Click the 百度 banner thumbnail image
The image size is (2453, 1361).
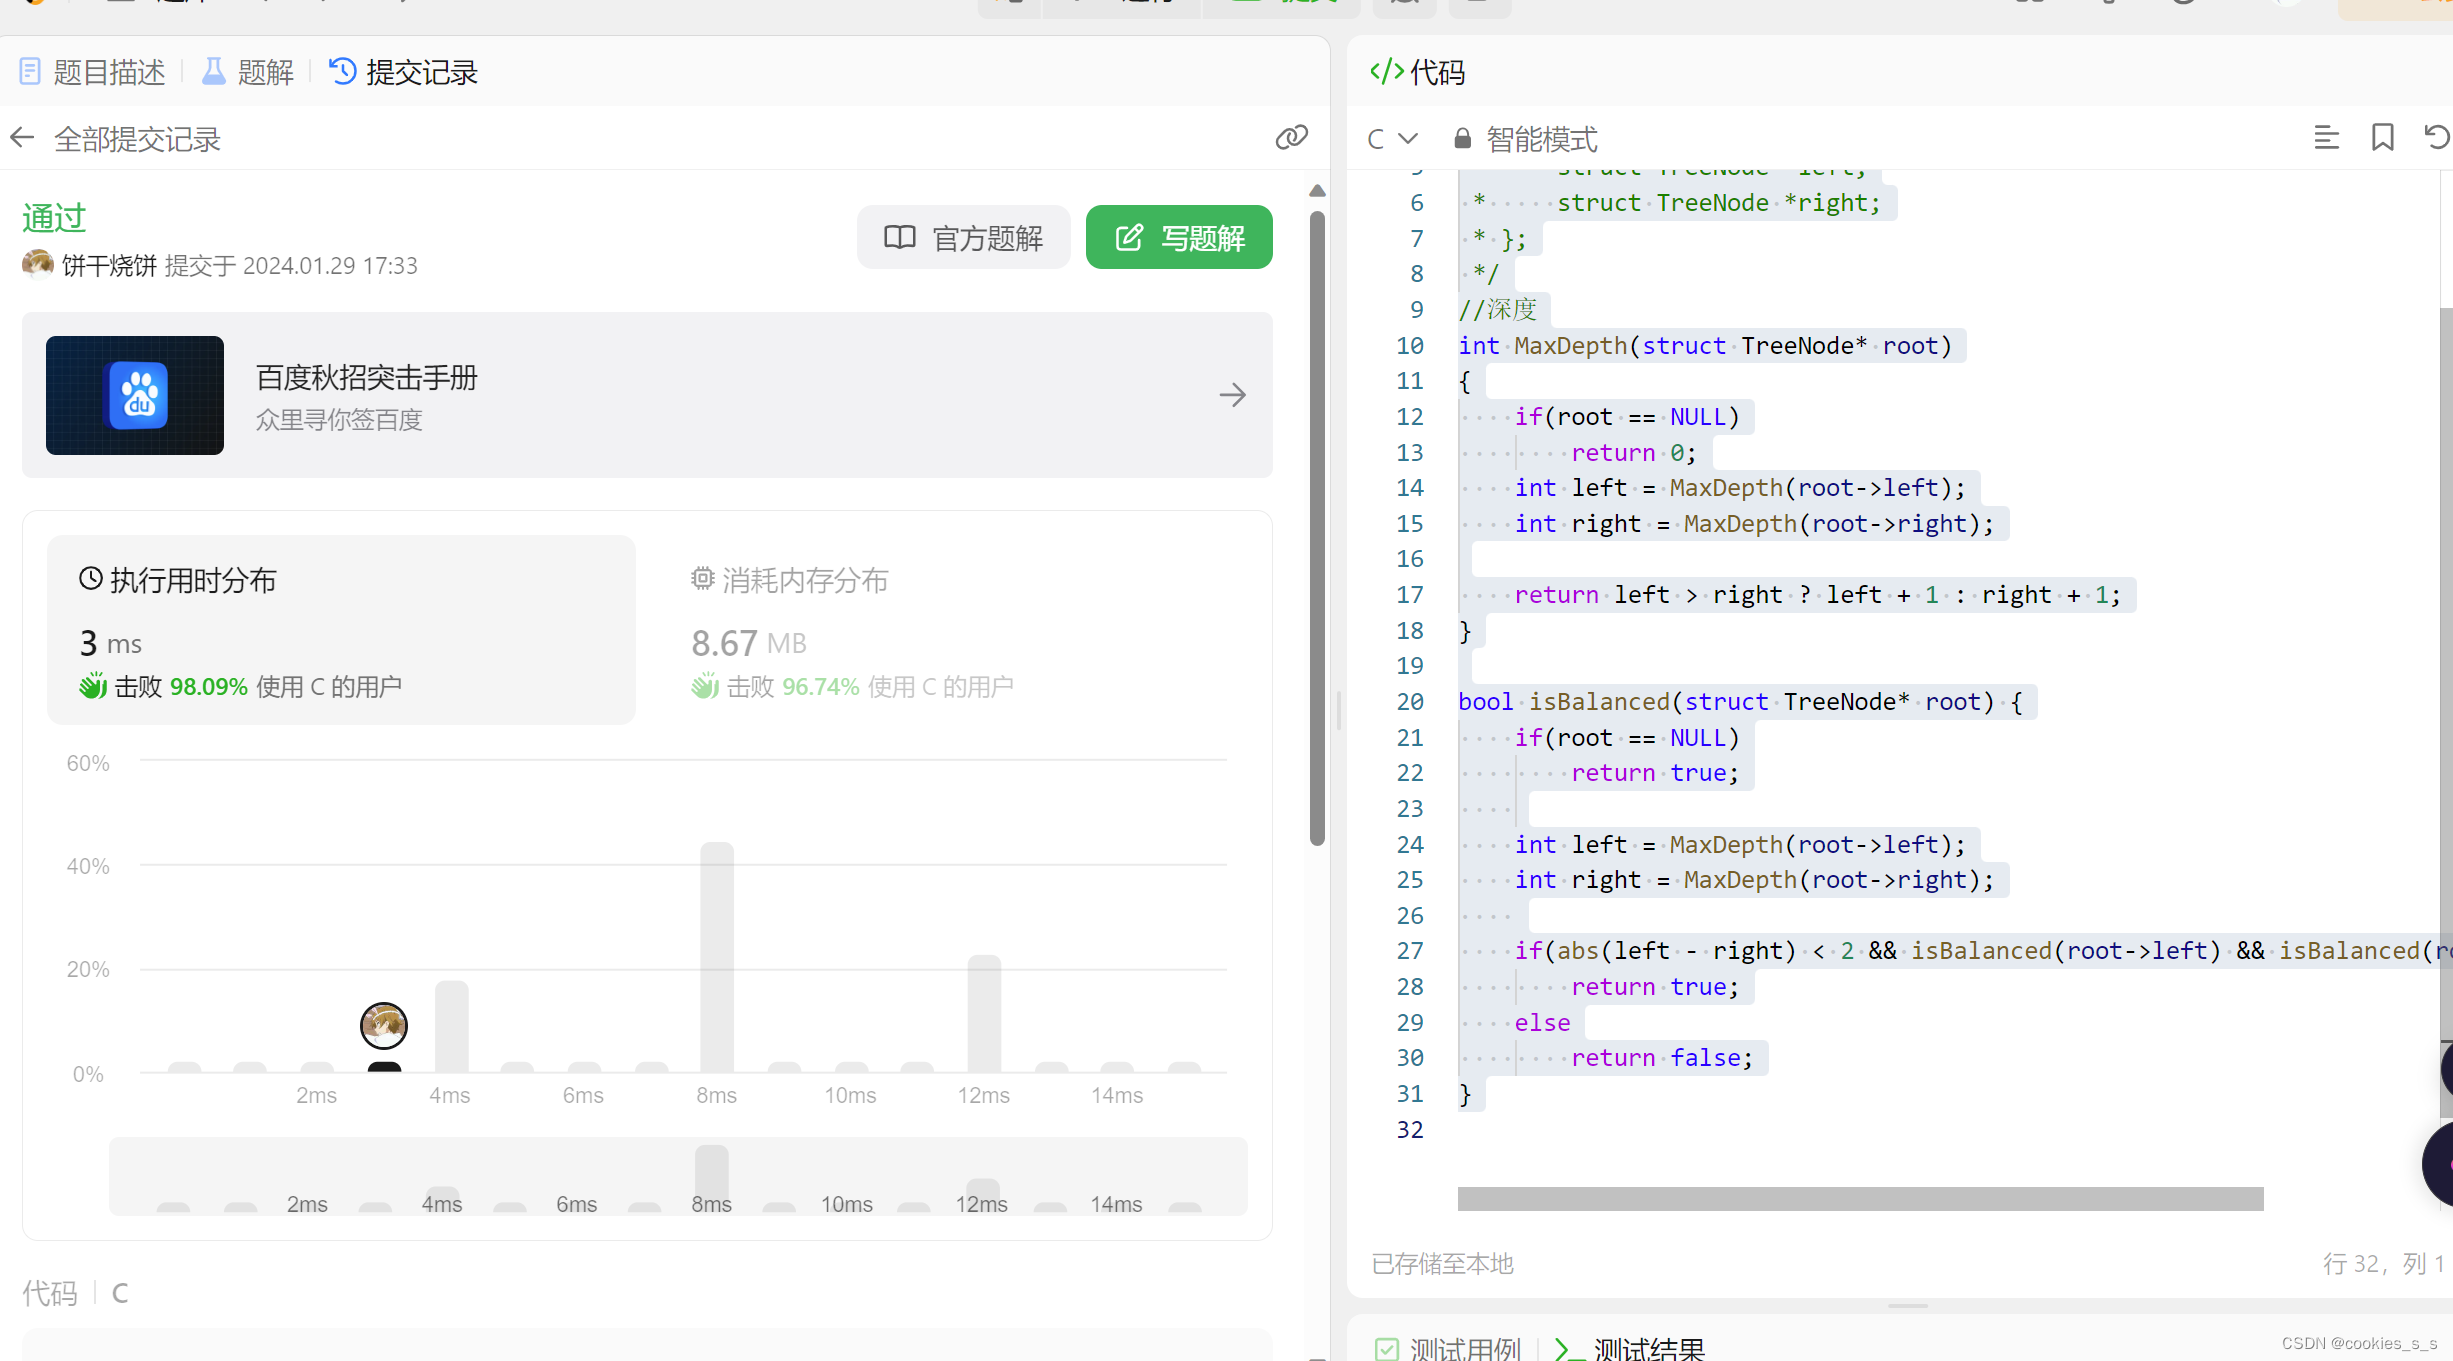pyautogui.click(x=135, y=395)
